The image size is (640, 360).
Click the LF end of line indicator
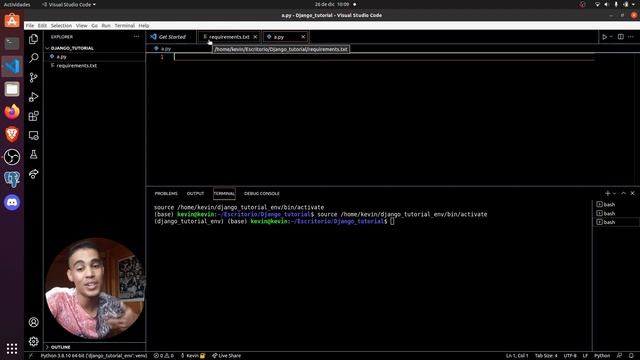[x=585, y=356]
